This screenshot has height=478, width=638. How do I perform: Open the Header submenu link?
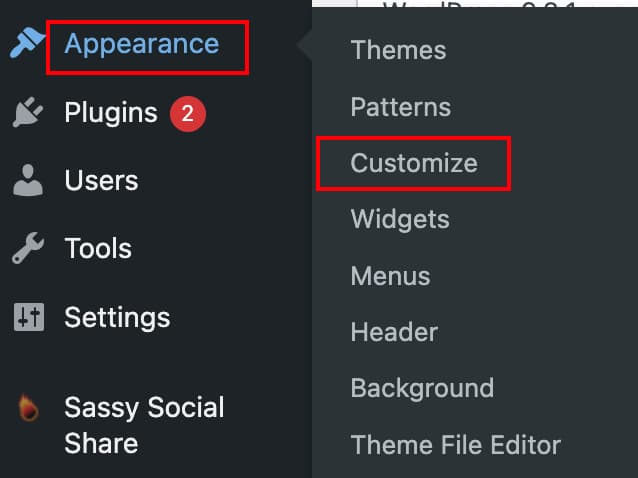(394, 332)
